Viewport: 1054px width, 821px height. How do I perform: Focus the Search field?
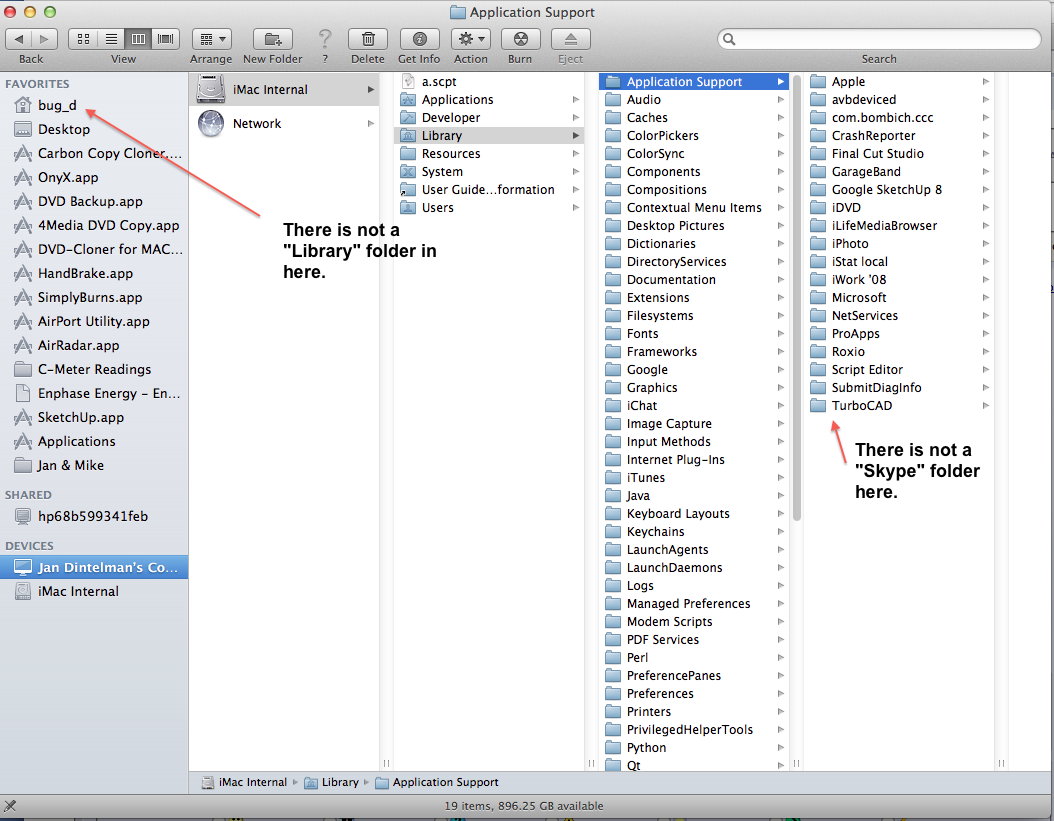click(879, 39)
